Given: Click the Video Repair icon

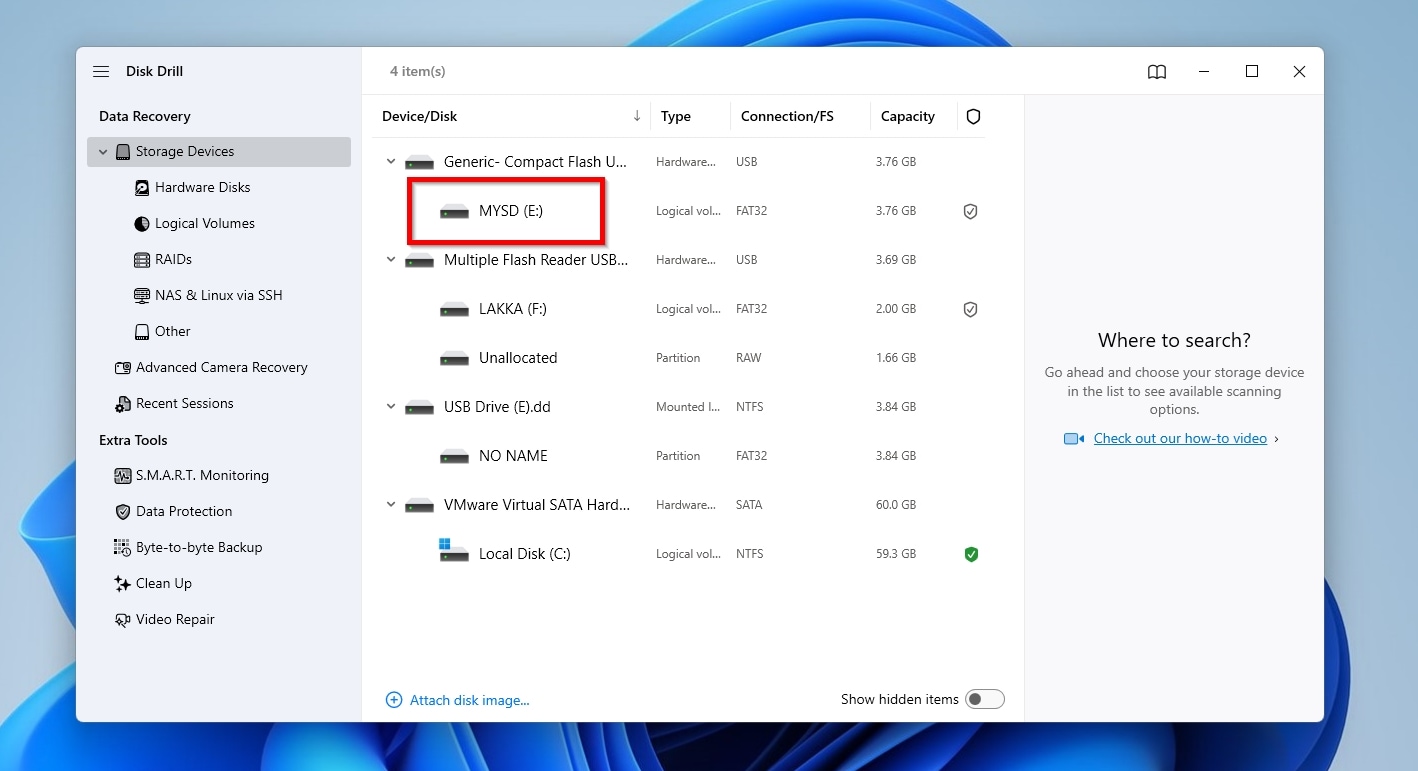Looking at the screenshot, I should click(123, 620).
